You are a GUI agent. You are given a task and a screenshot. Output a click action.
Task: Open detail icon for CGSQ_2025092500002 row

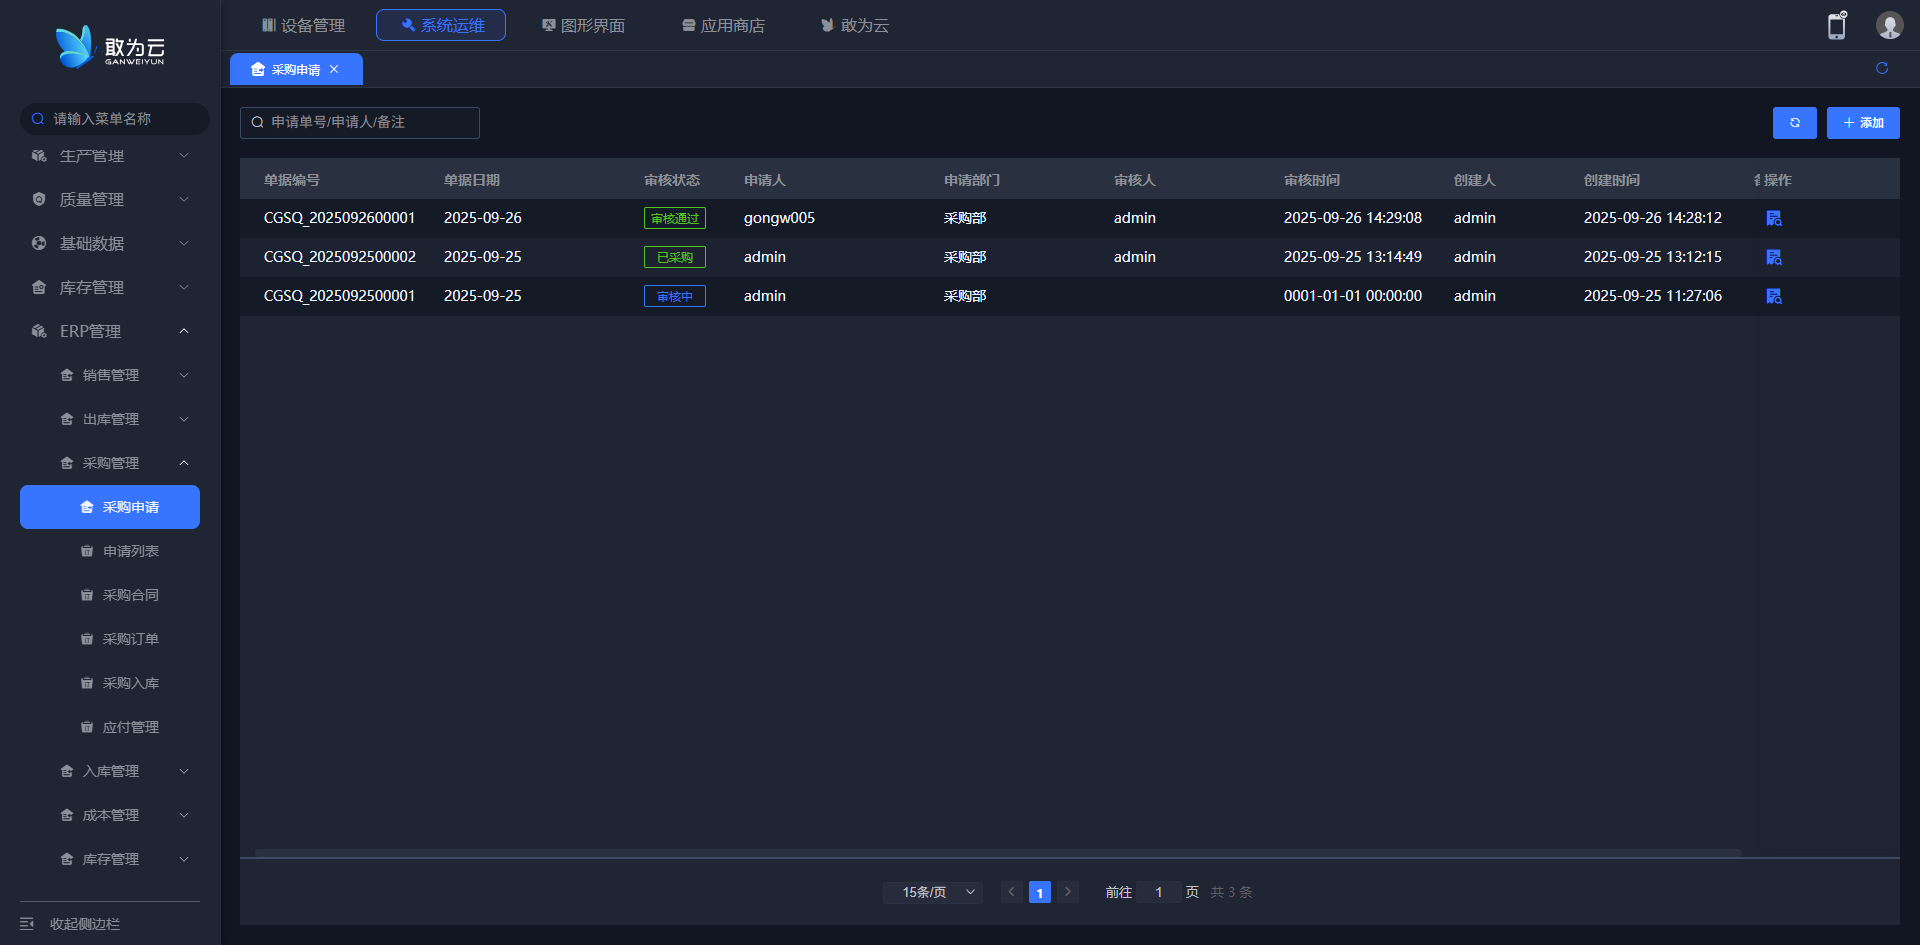[x=1773, y=257]
